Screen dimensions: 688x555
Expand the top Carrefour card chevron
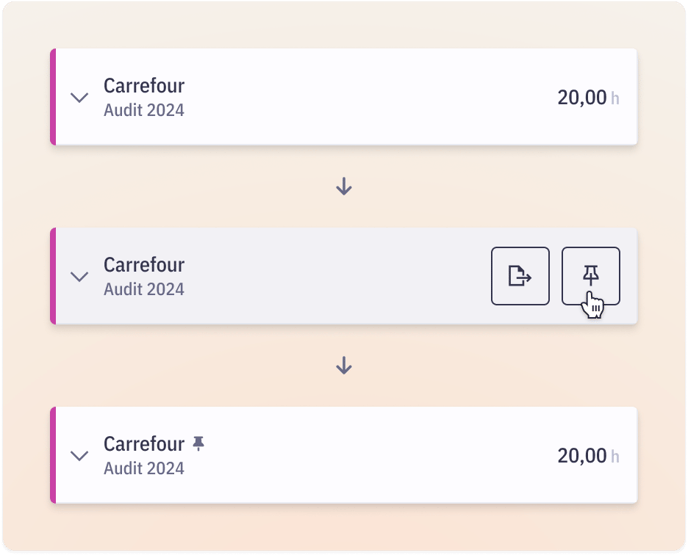pos(79,97)
